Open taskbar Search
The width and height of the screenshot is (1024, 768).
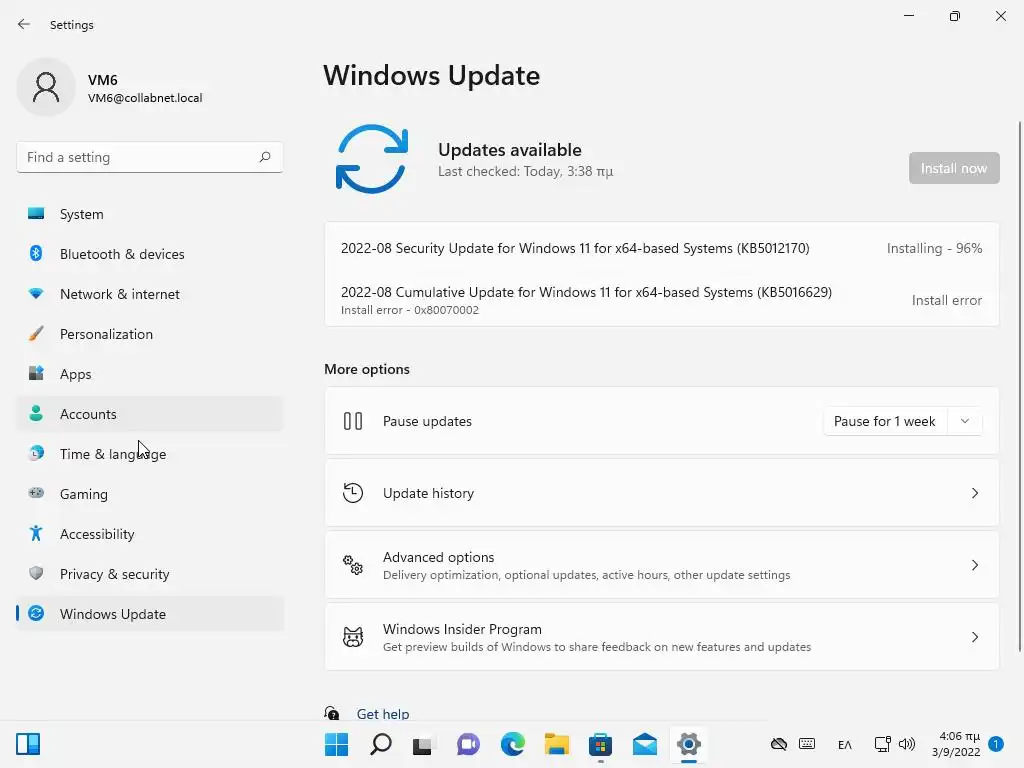(x=381, y=744)
